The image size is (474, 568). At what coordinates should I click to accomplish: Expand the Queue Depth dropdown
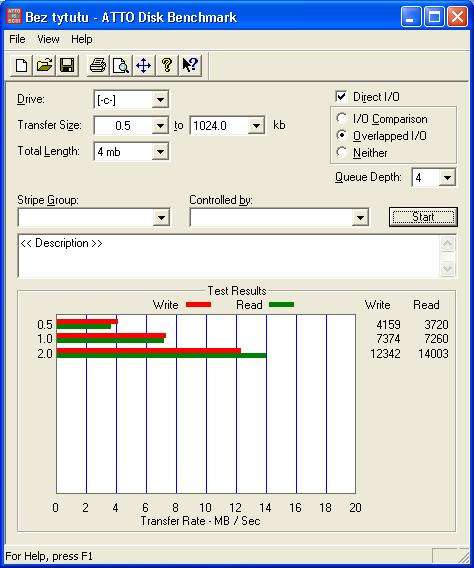point(447,178)
